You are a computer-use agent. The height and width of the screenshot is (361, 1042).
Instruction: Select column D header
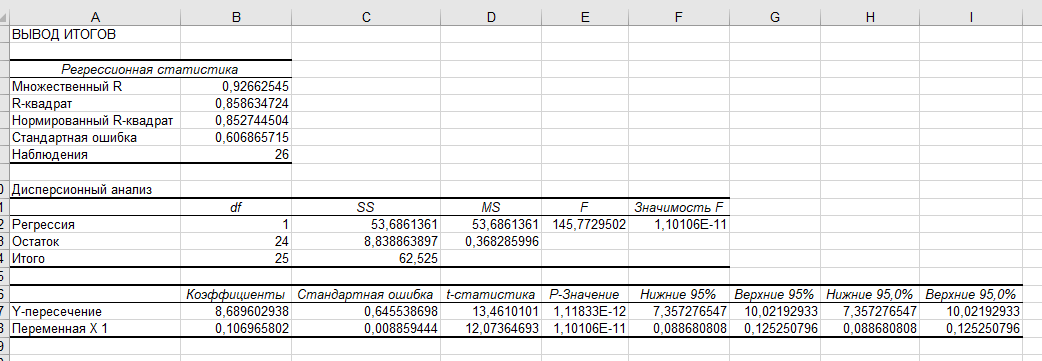click(x=490, y=18)
